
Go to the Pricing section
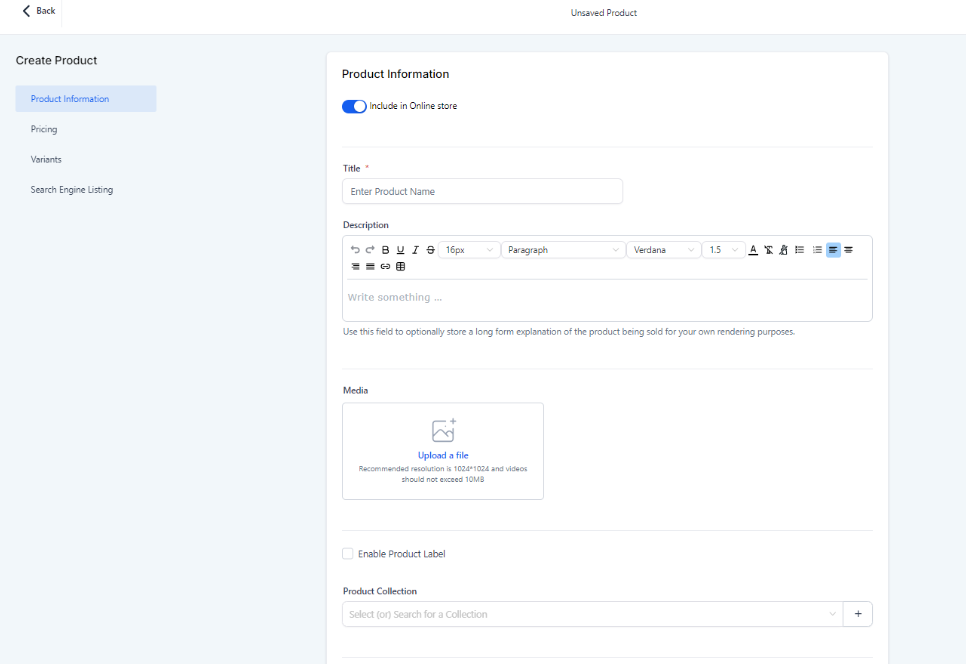(x=44, y=129)
